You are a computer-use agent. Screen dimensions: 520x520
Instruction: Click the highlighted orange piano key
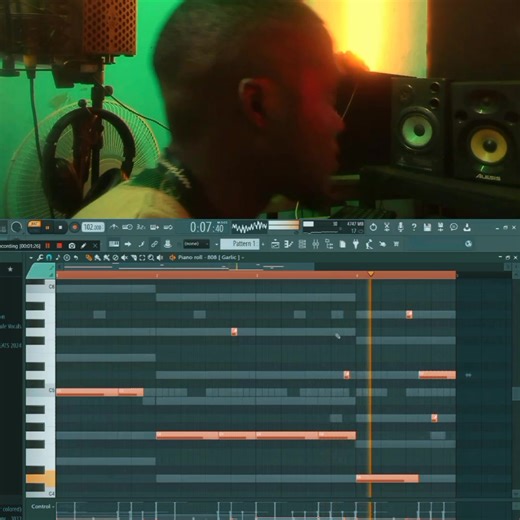pos(40,479)
